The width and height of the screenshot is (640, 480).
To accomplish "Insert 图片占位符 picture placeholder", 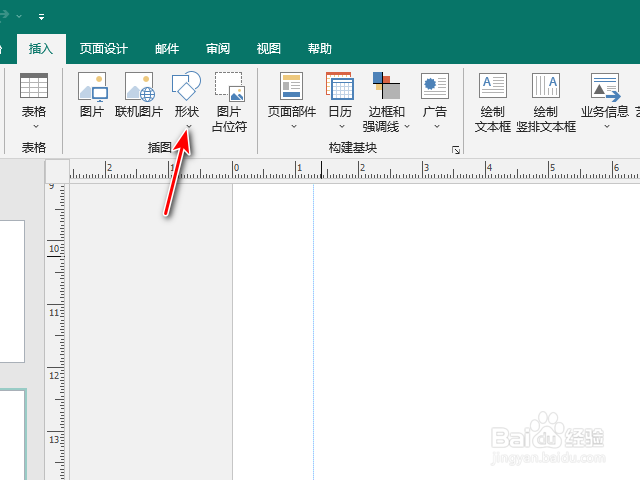I will (x=229, y=102).
